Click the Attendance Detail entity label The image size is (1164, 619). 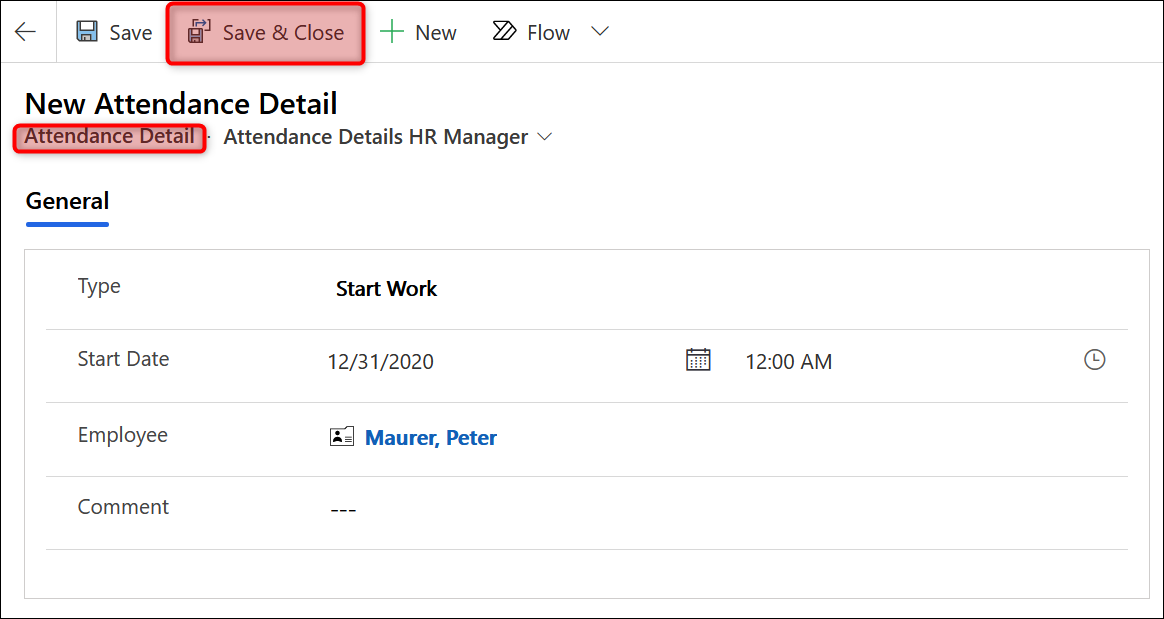pos(109,137)
